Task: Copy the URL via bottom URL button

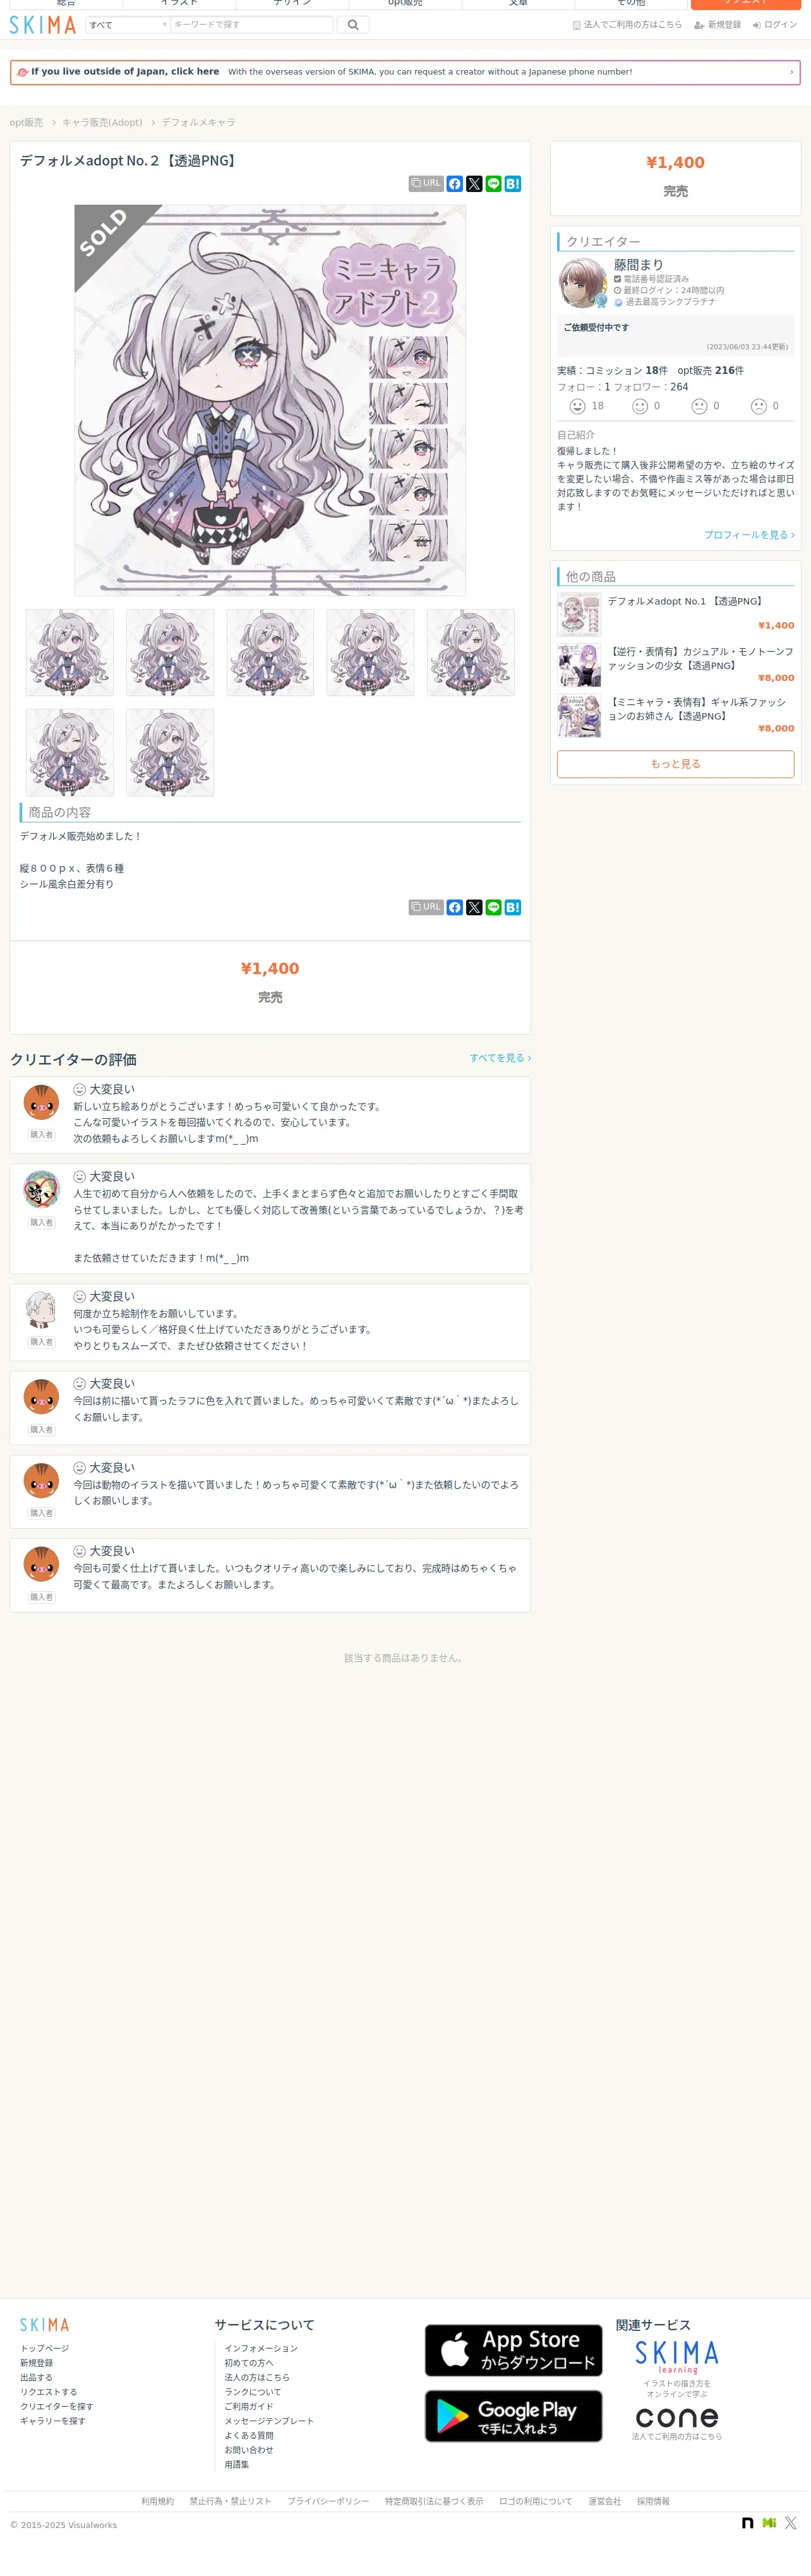Action: pos(425,907)
